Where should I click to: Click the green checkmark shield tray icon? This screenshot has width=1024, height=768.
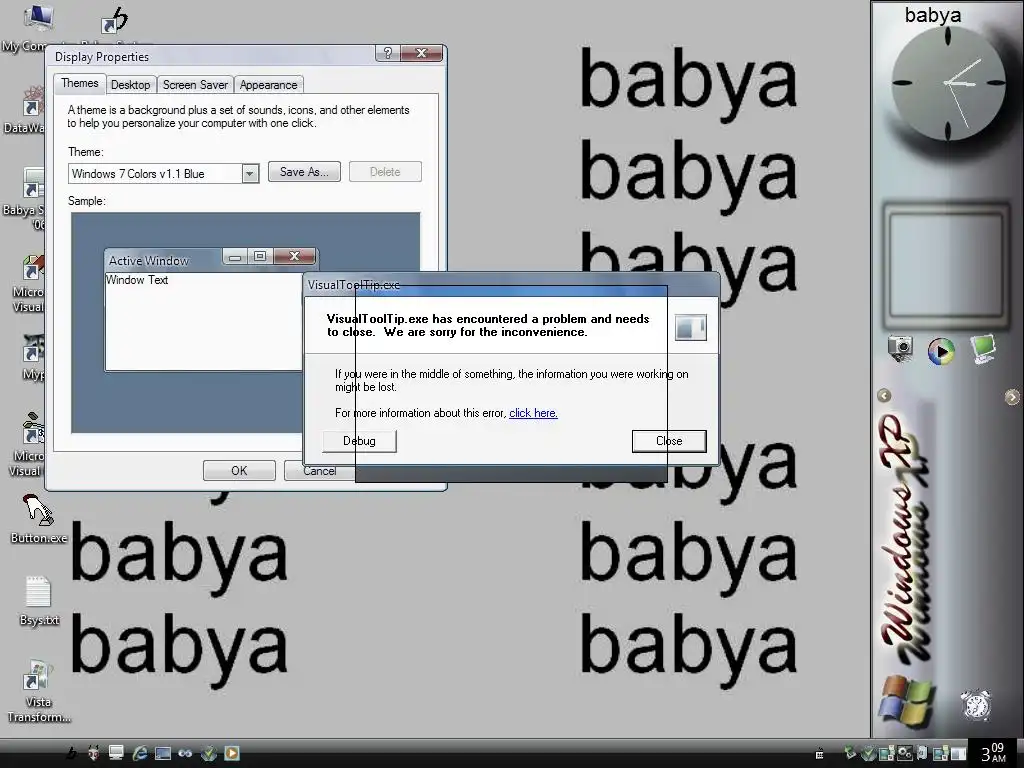[x=869, y=754]
